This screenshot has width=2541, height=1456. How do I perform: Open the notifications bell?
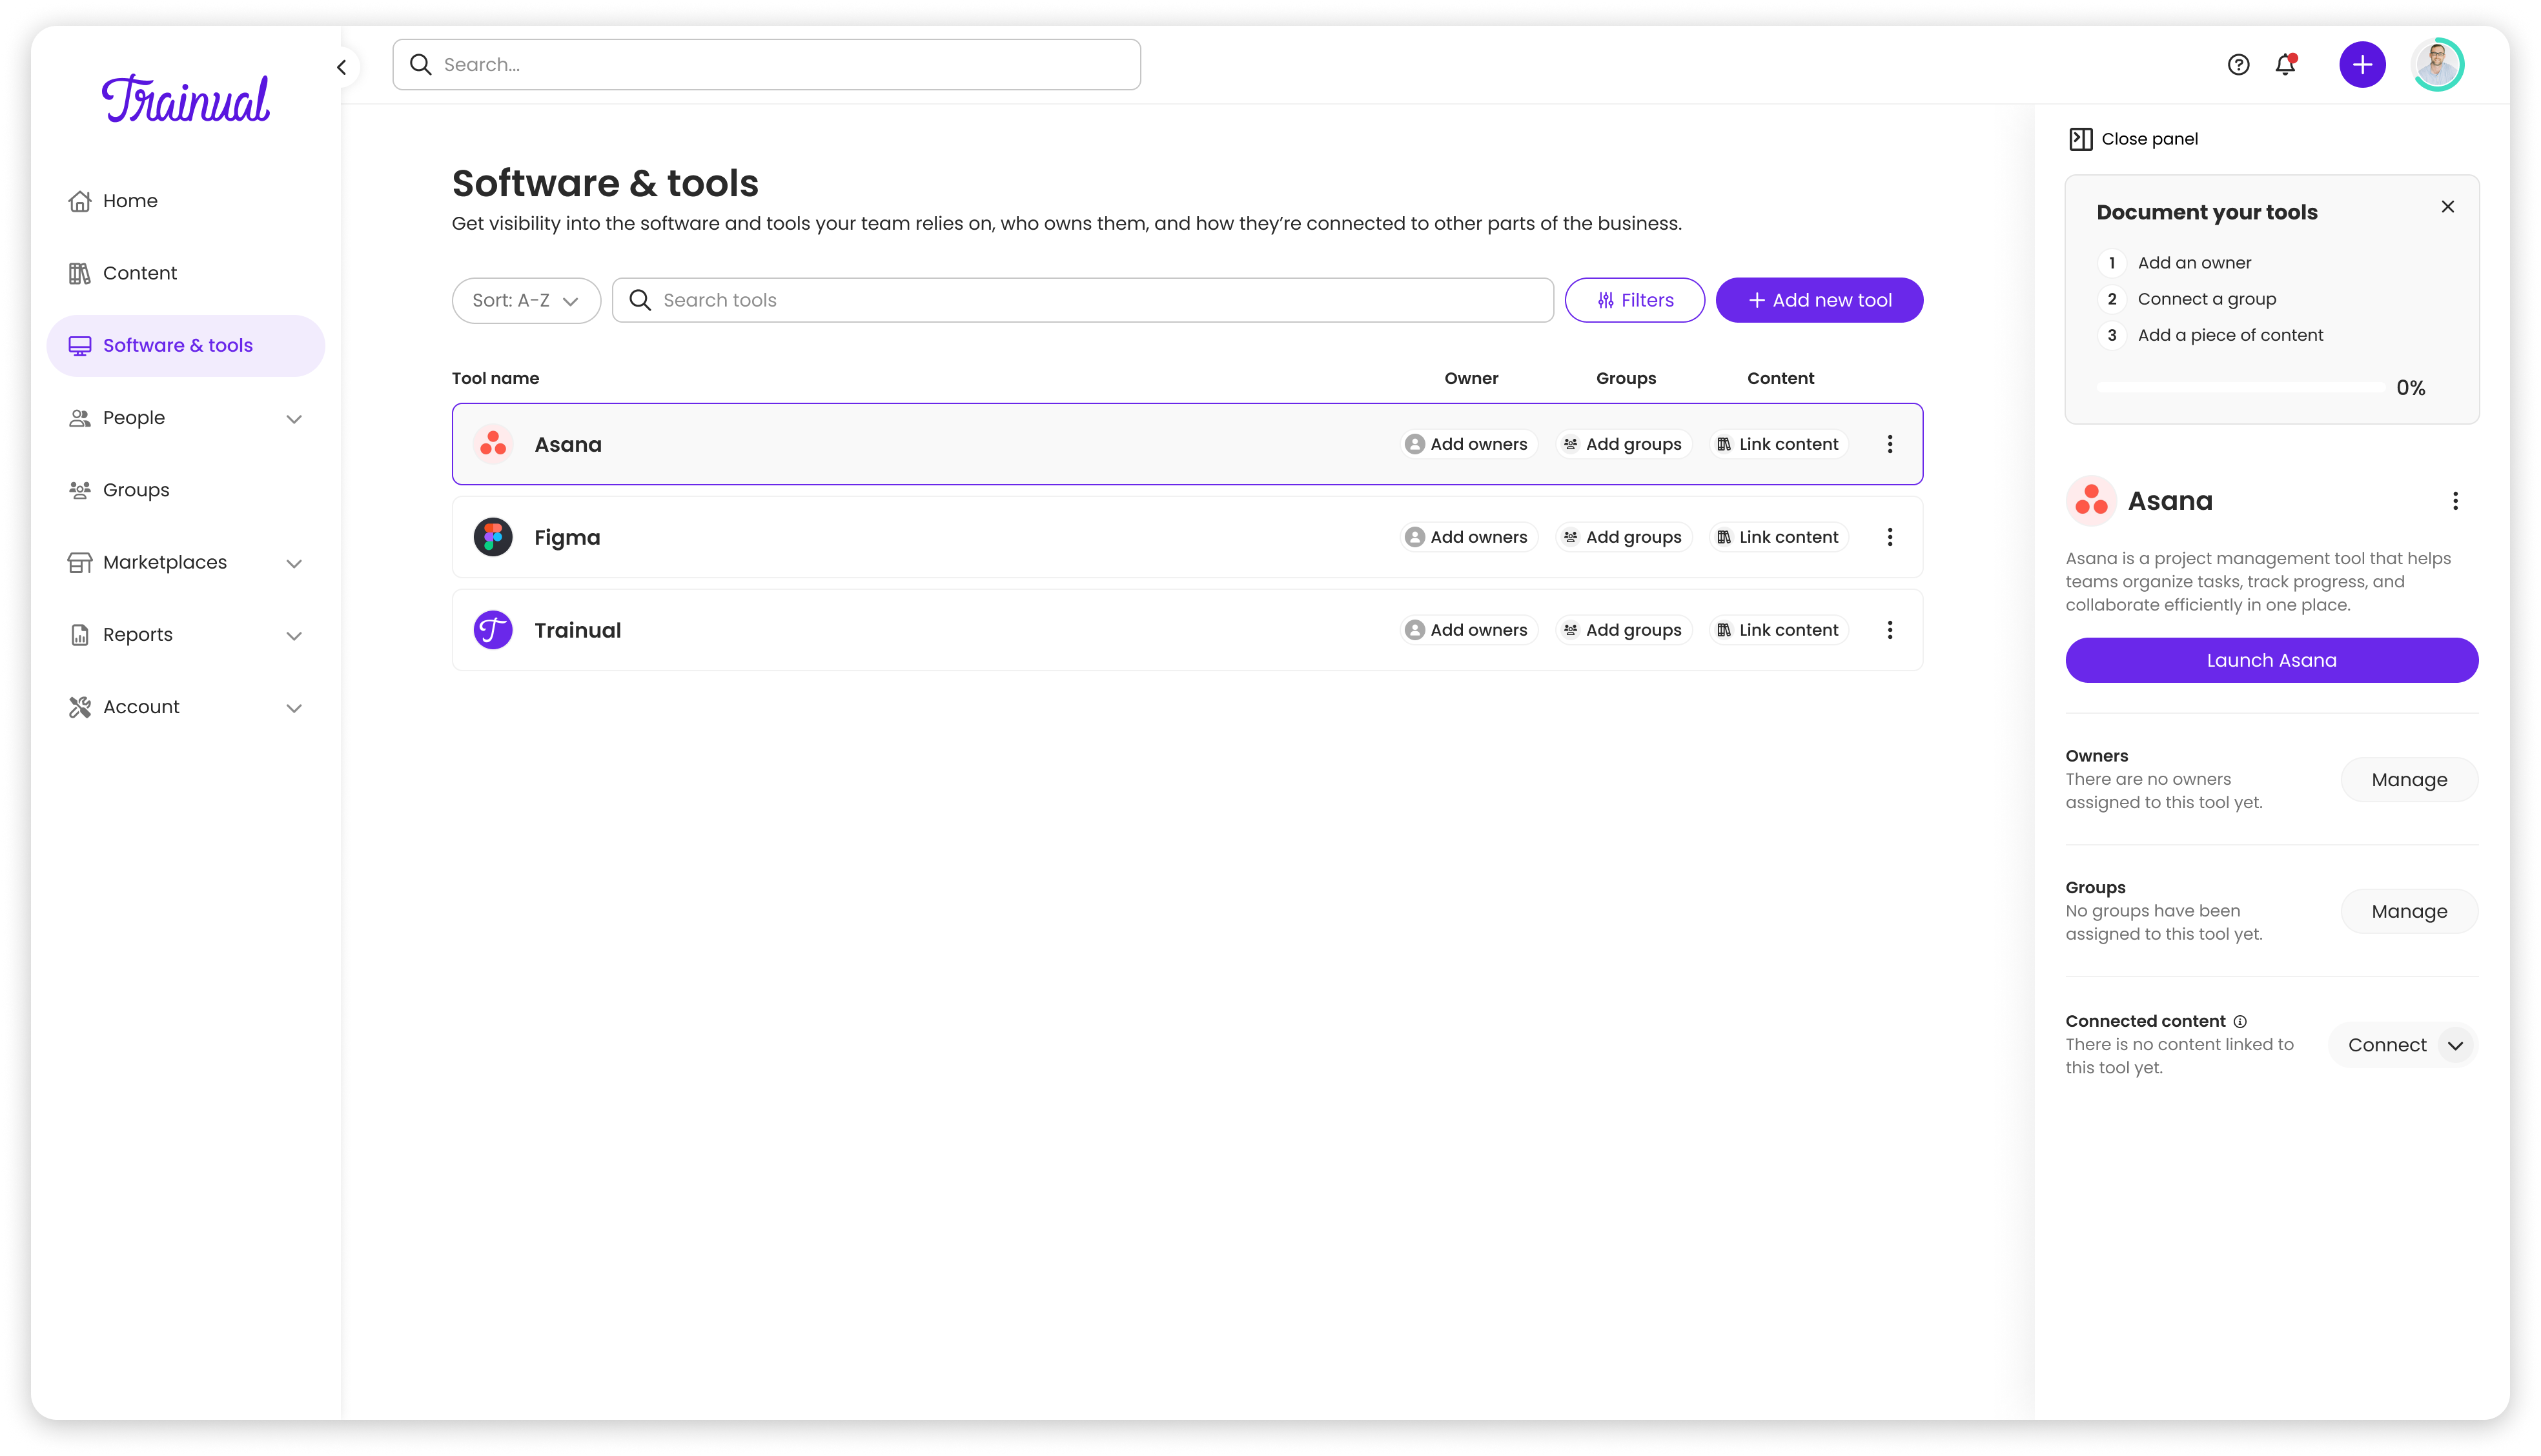coord(2285,65)
